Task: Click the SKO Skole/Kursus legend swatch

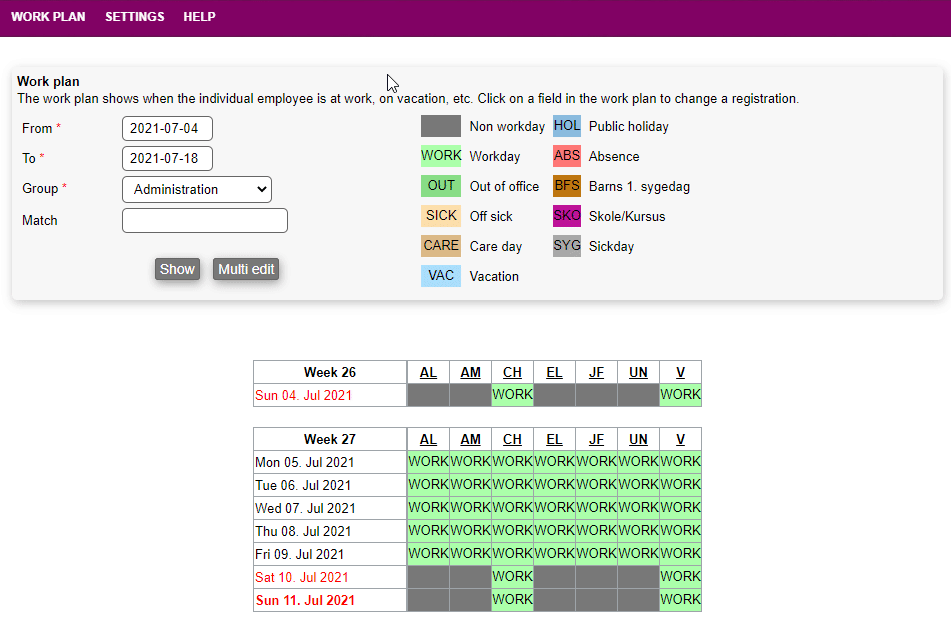Action: point(567,216)
